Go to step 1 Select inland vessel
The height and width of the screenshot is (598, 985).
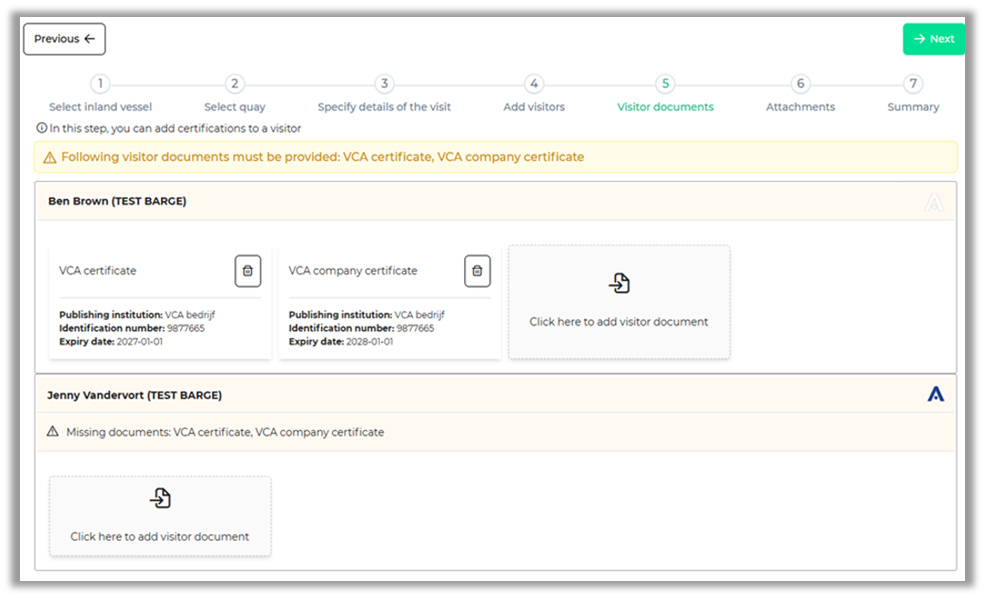(x=101, y=85)
